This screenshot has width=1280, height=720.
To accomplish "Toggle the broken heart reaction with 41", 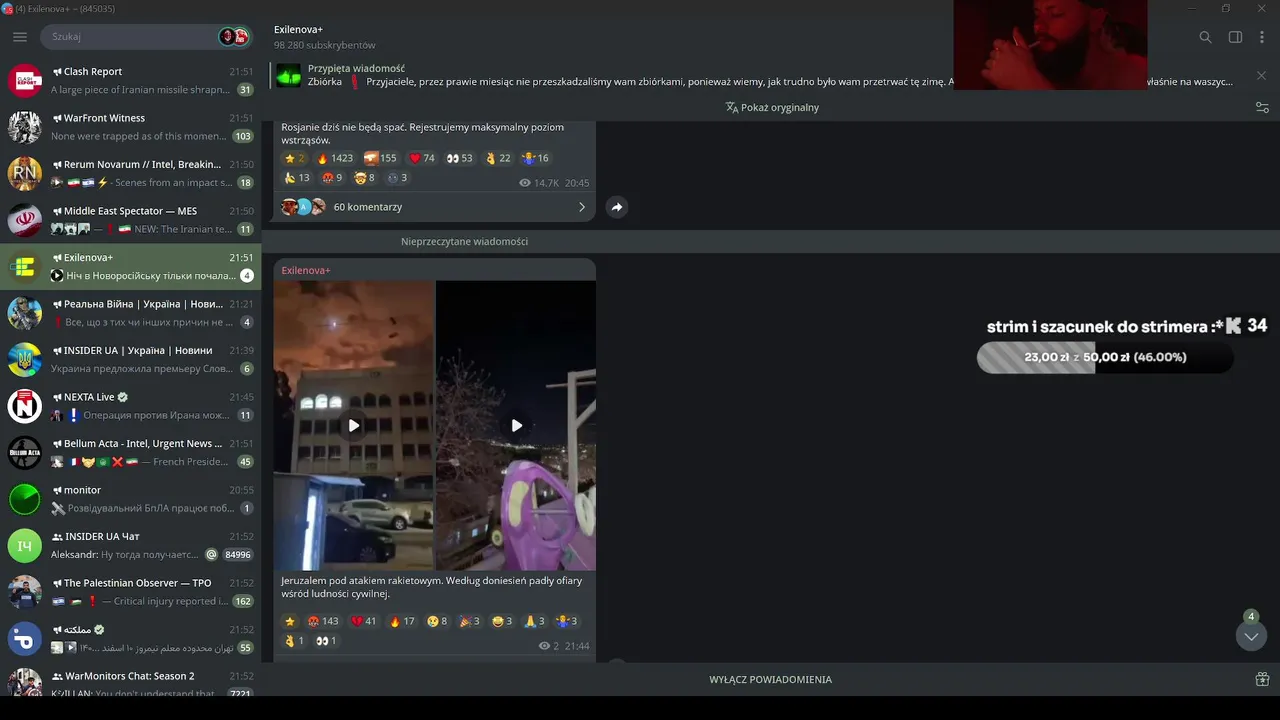I will [x=364, y=621].
